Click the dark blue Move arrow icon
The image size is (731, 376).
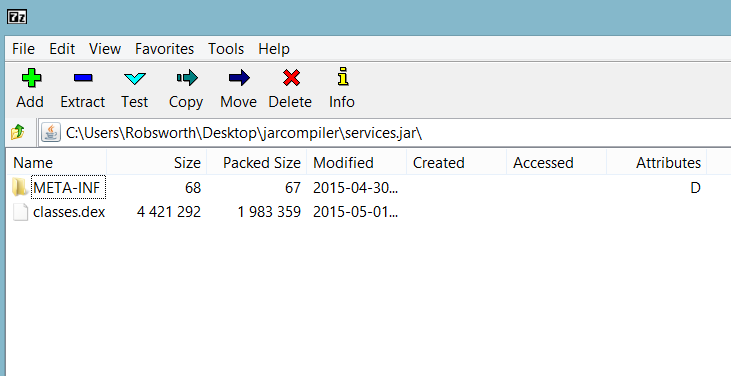click(x=239, y=78)
